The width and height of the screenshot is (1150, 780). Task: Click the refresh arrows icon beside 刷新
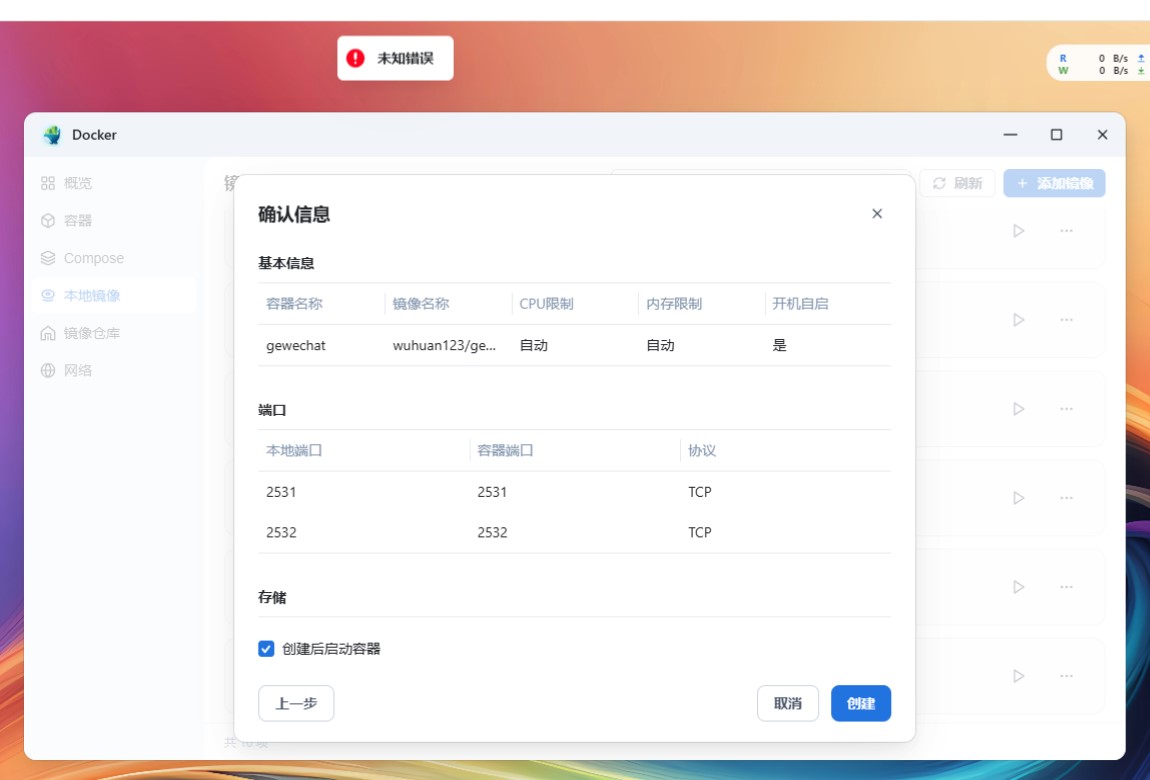(939, 183)
